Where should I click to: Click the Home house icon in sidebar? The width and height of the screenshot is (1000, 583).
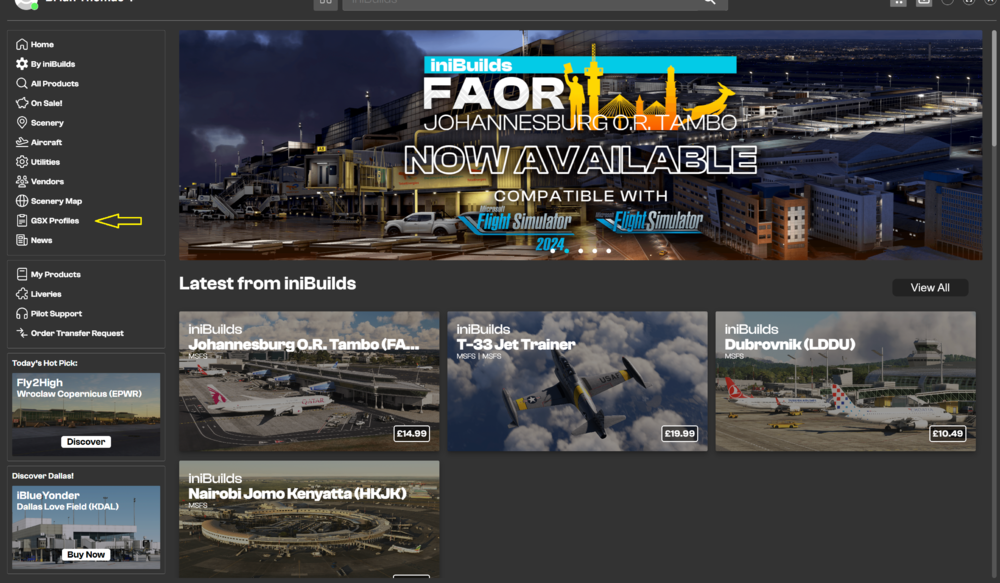[22, 45]
